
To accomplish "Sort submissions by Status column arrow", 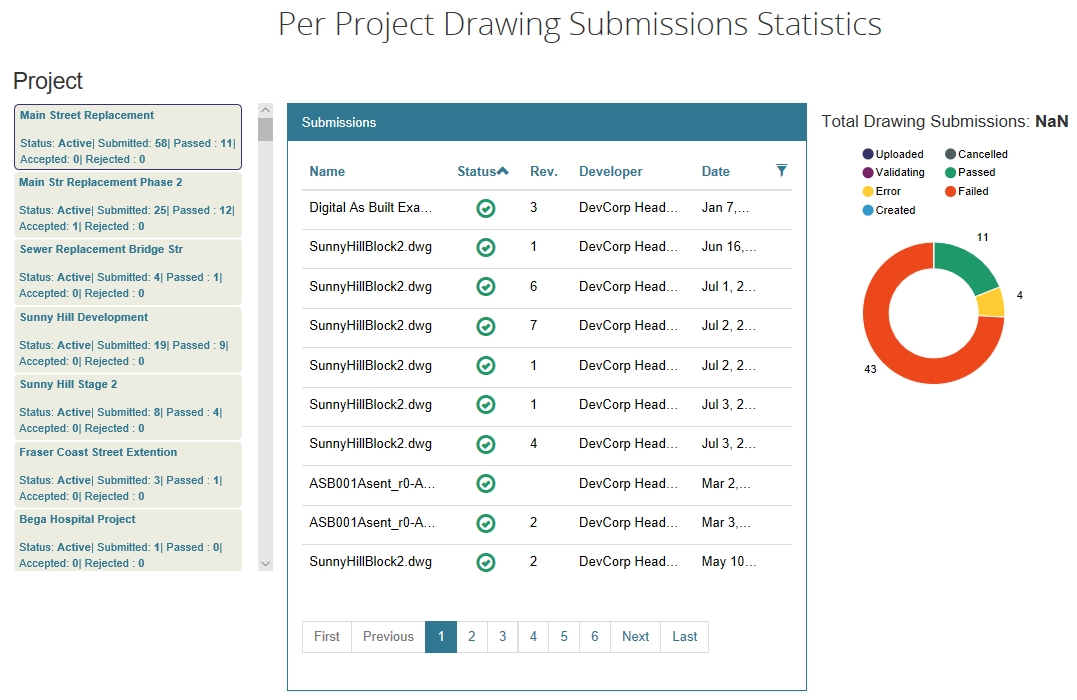I will click(503, 171).
